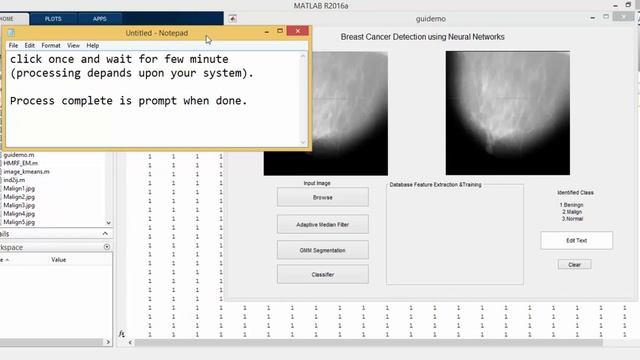
Task: Click the command window horizontal scrollbar
Action: pos(368,342)
